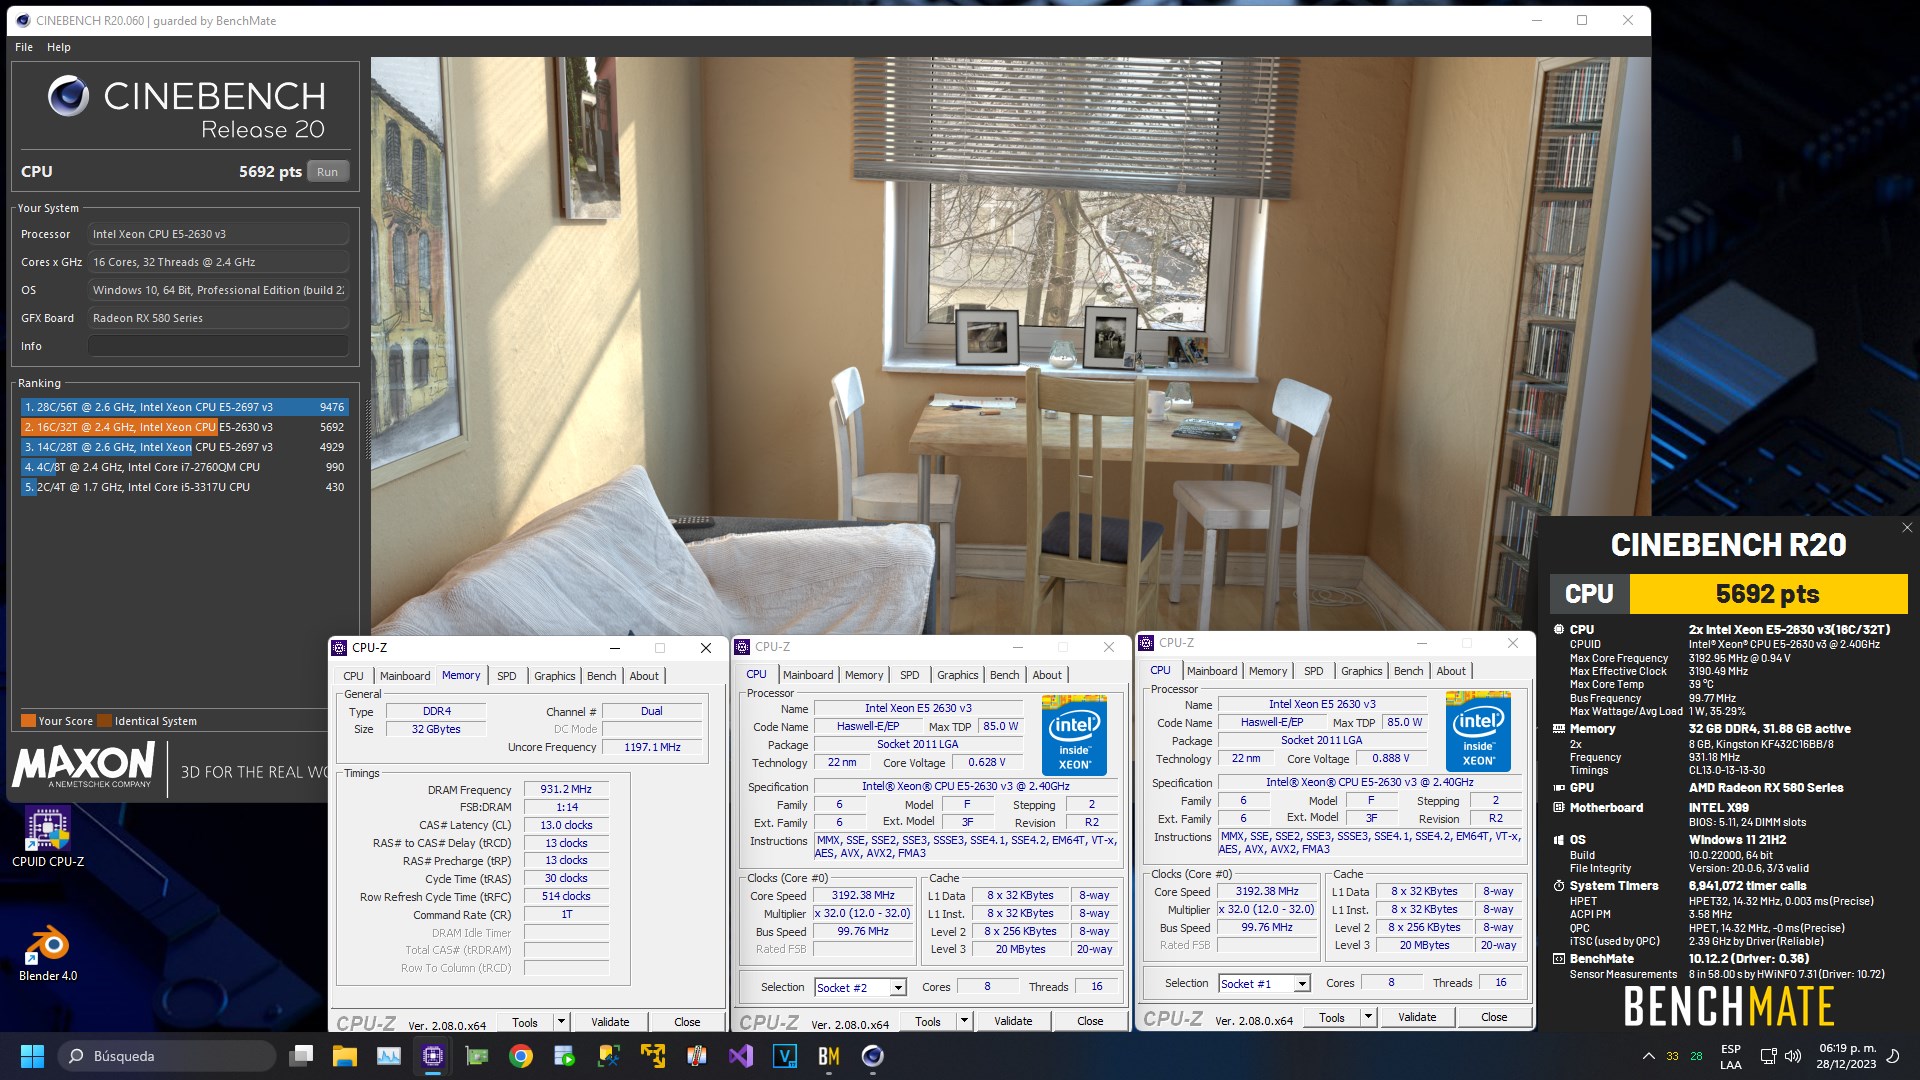Click the GFX Board field Radeon RX 580 Series

pyautogui.click(x=218, y=318)
